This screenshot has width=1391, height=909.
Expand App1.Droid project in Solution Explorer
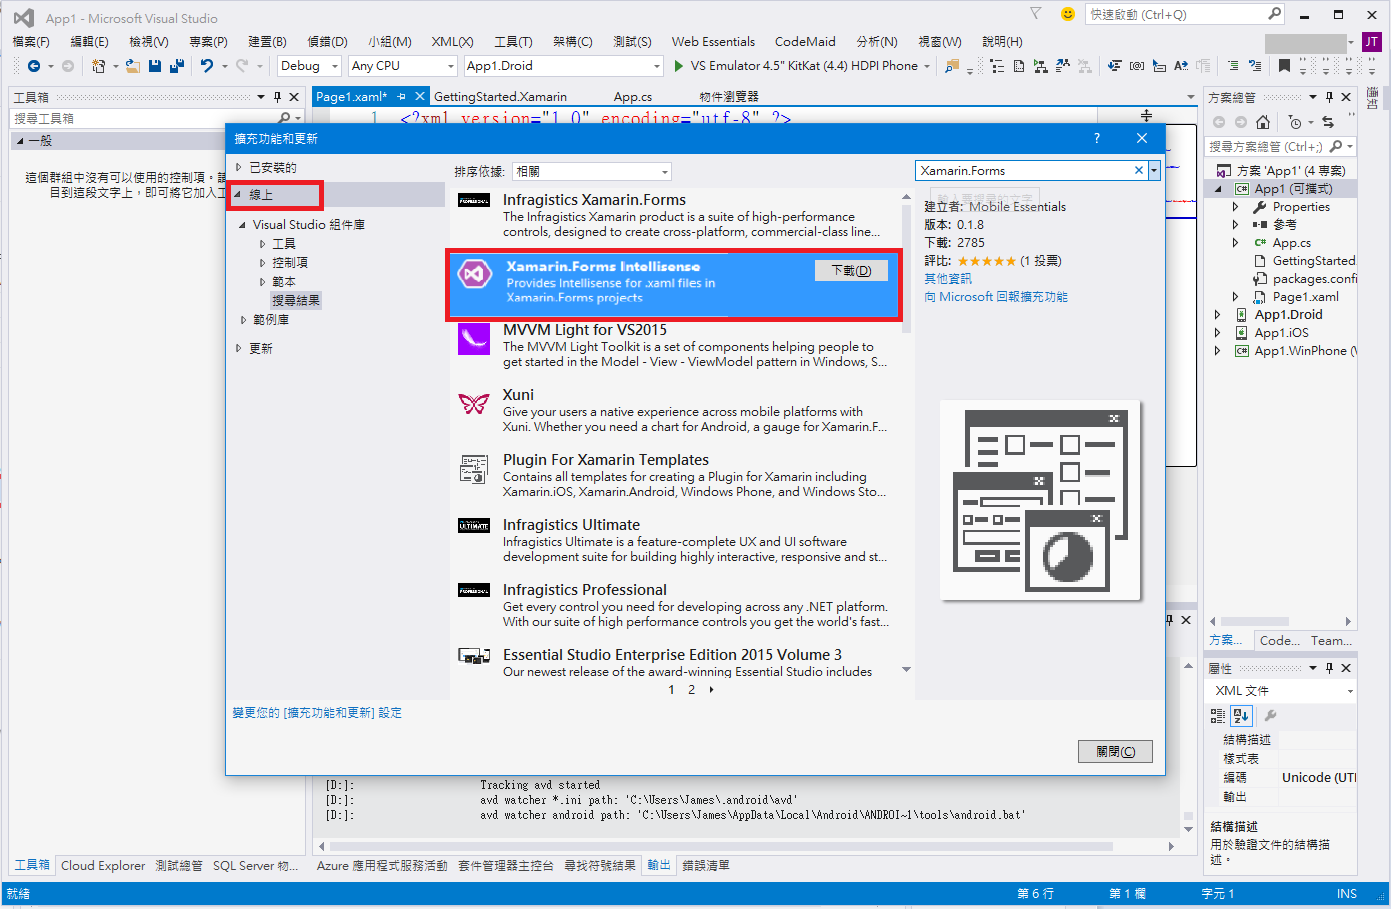[1217, 315]
